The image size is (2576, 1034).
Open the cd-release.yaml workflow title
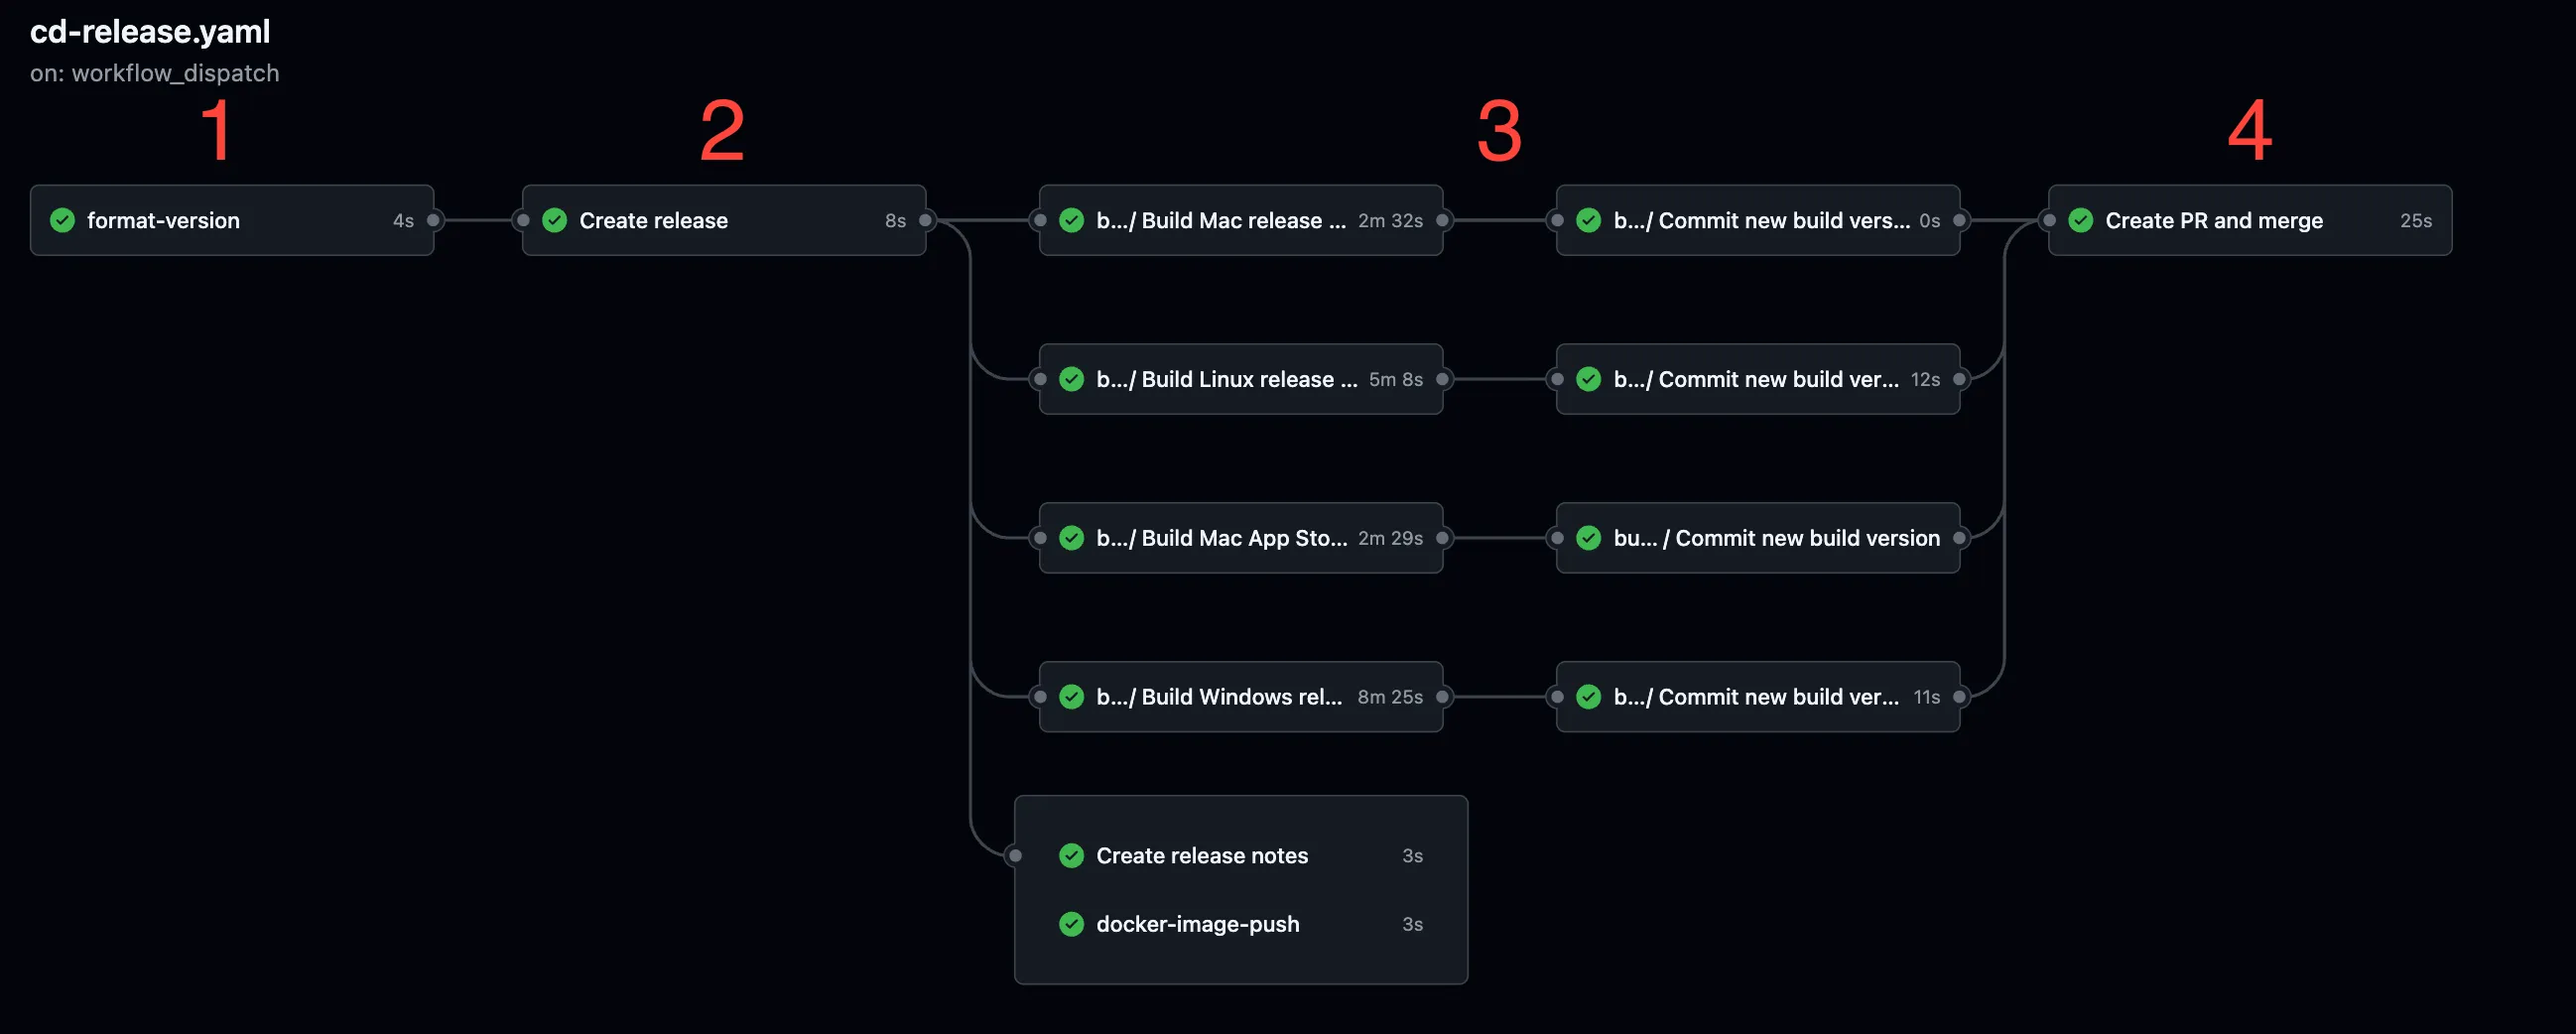coord(150,31)
